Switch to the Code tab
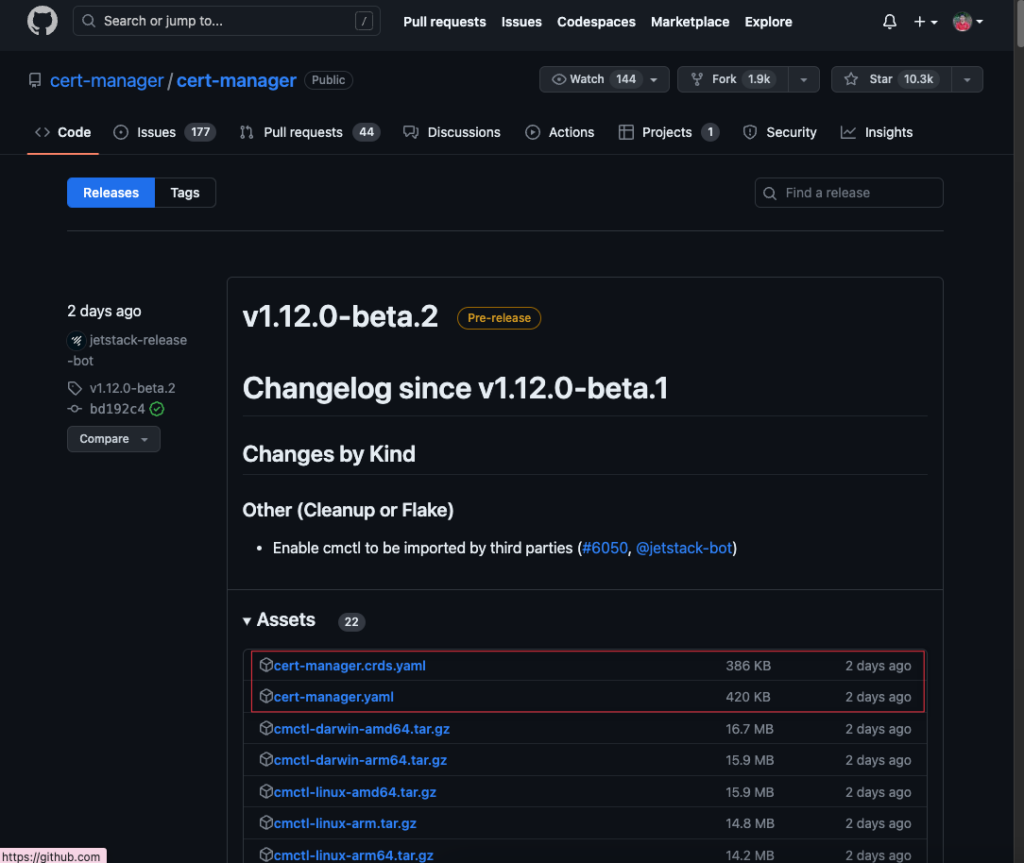Image resolution: width=1024 pixels, height=863 pixels. pyautogui.click(x=63, y=132)
